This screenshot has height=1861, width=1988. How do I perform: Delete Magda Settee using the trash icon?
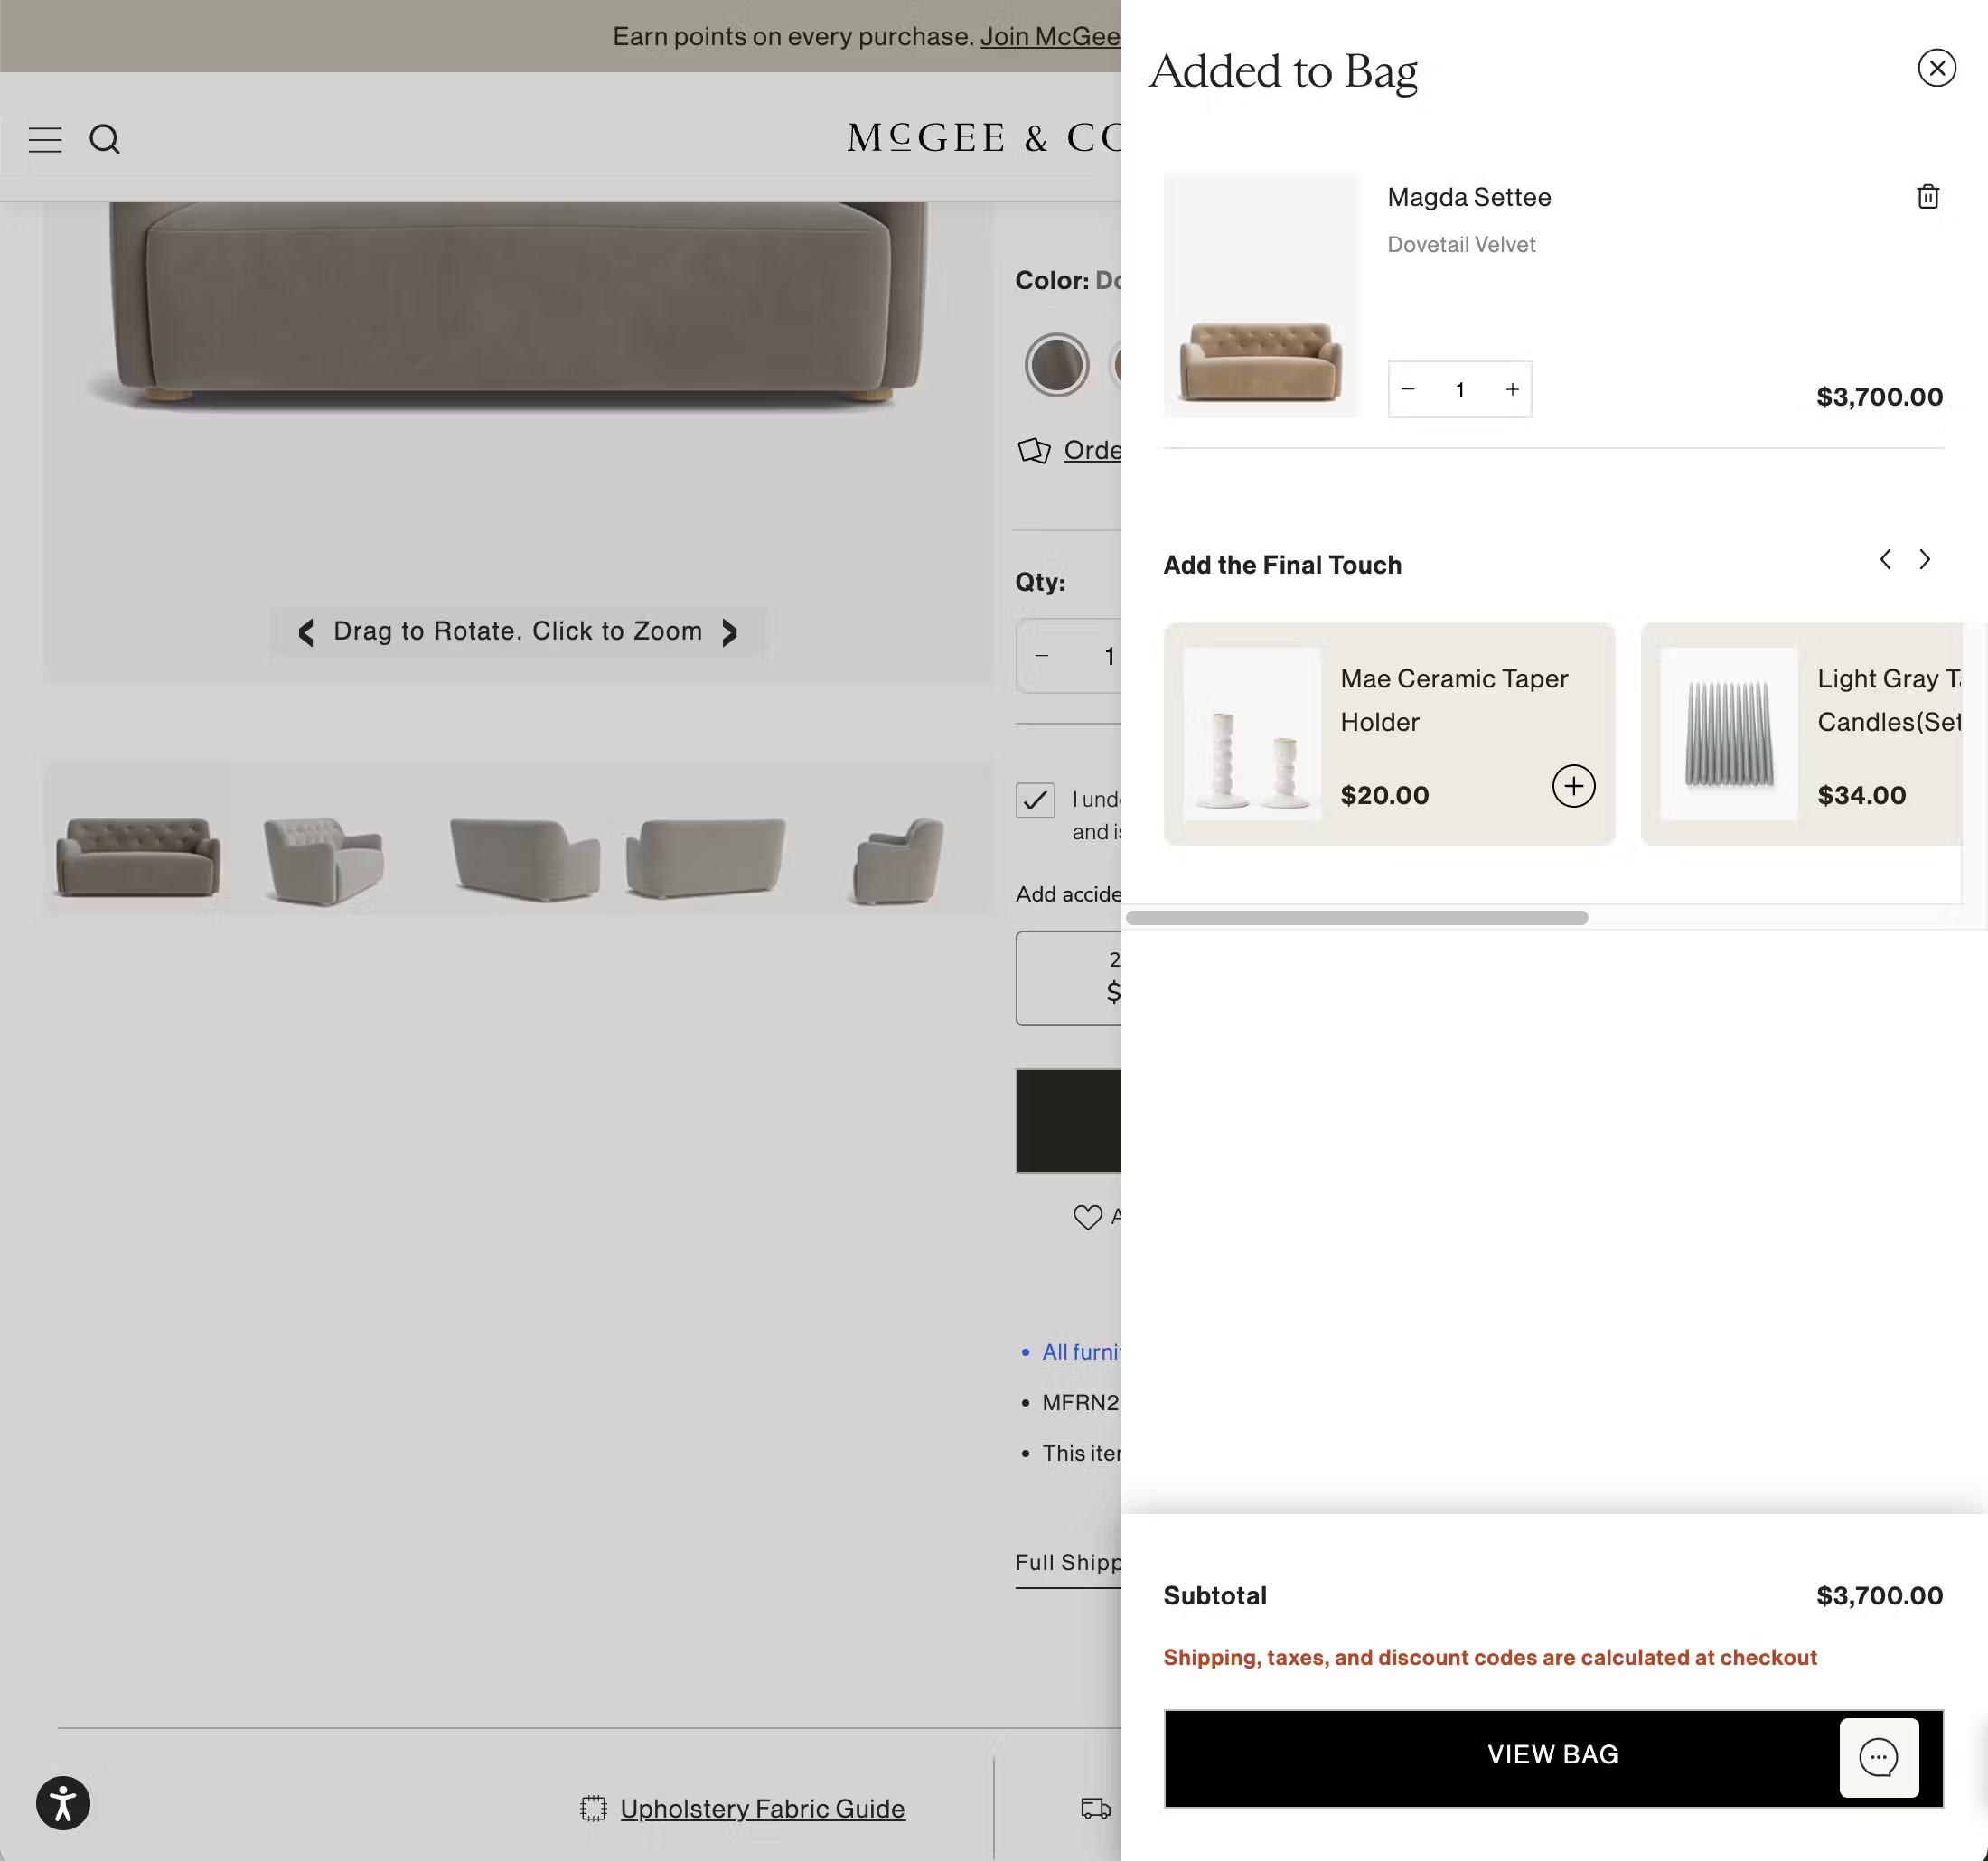pyautogui.click(x=1928, y=196)
